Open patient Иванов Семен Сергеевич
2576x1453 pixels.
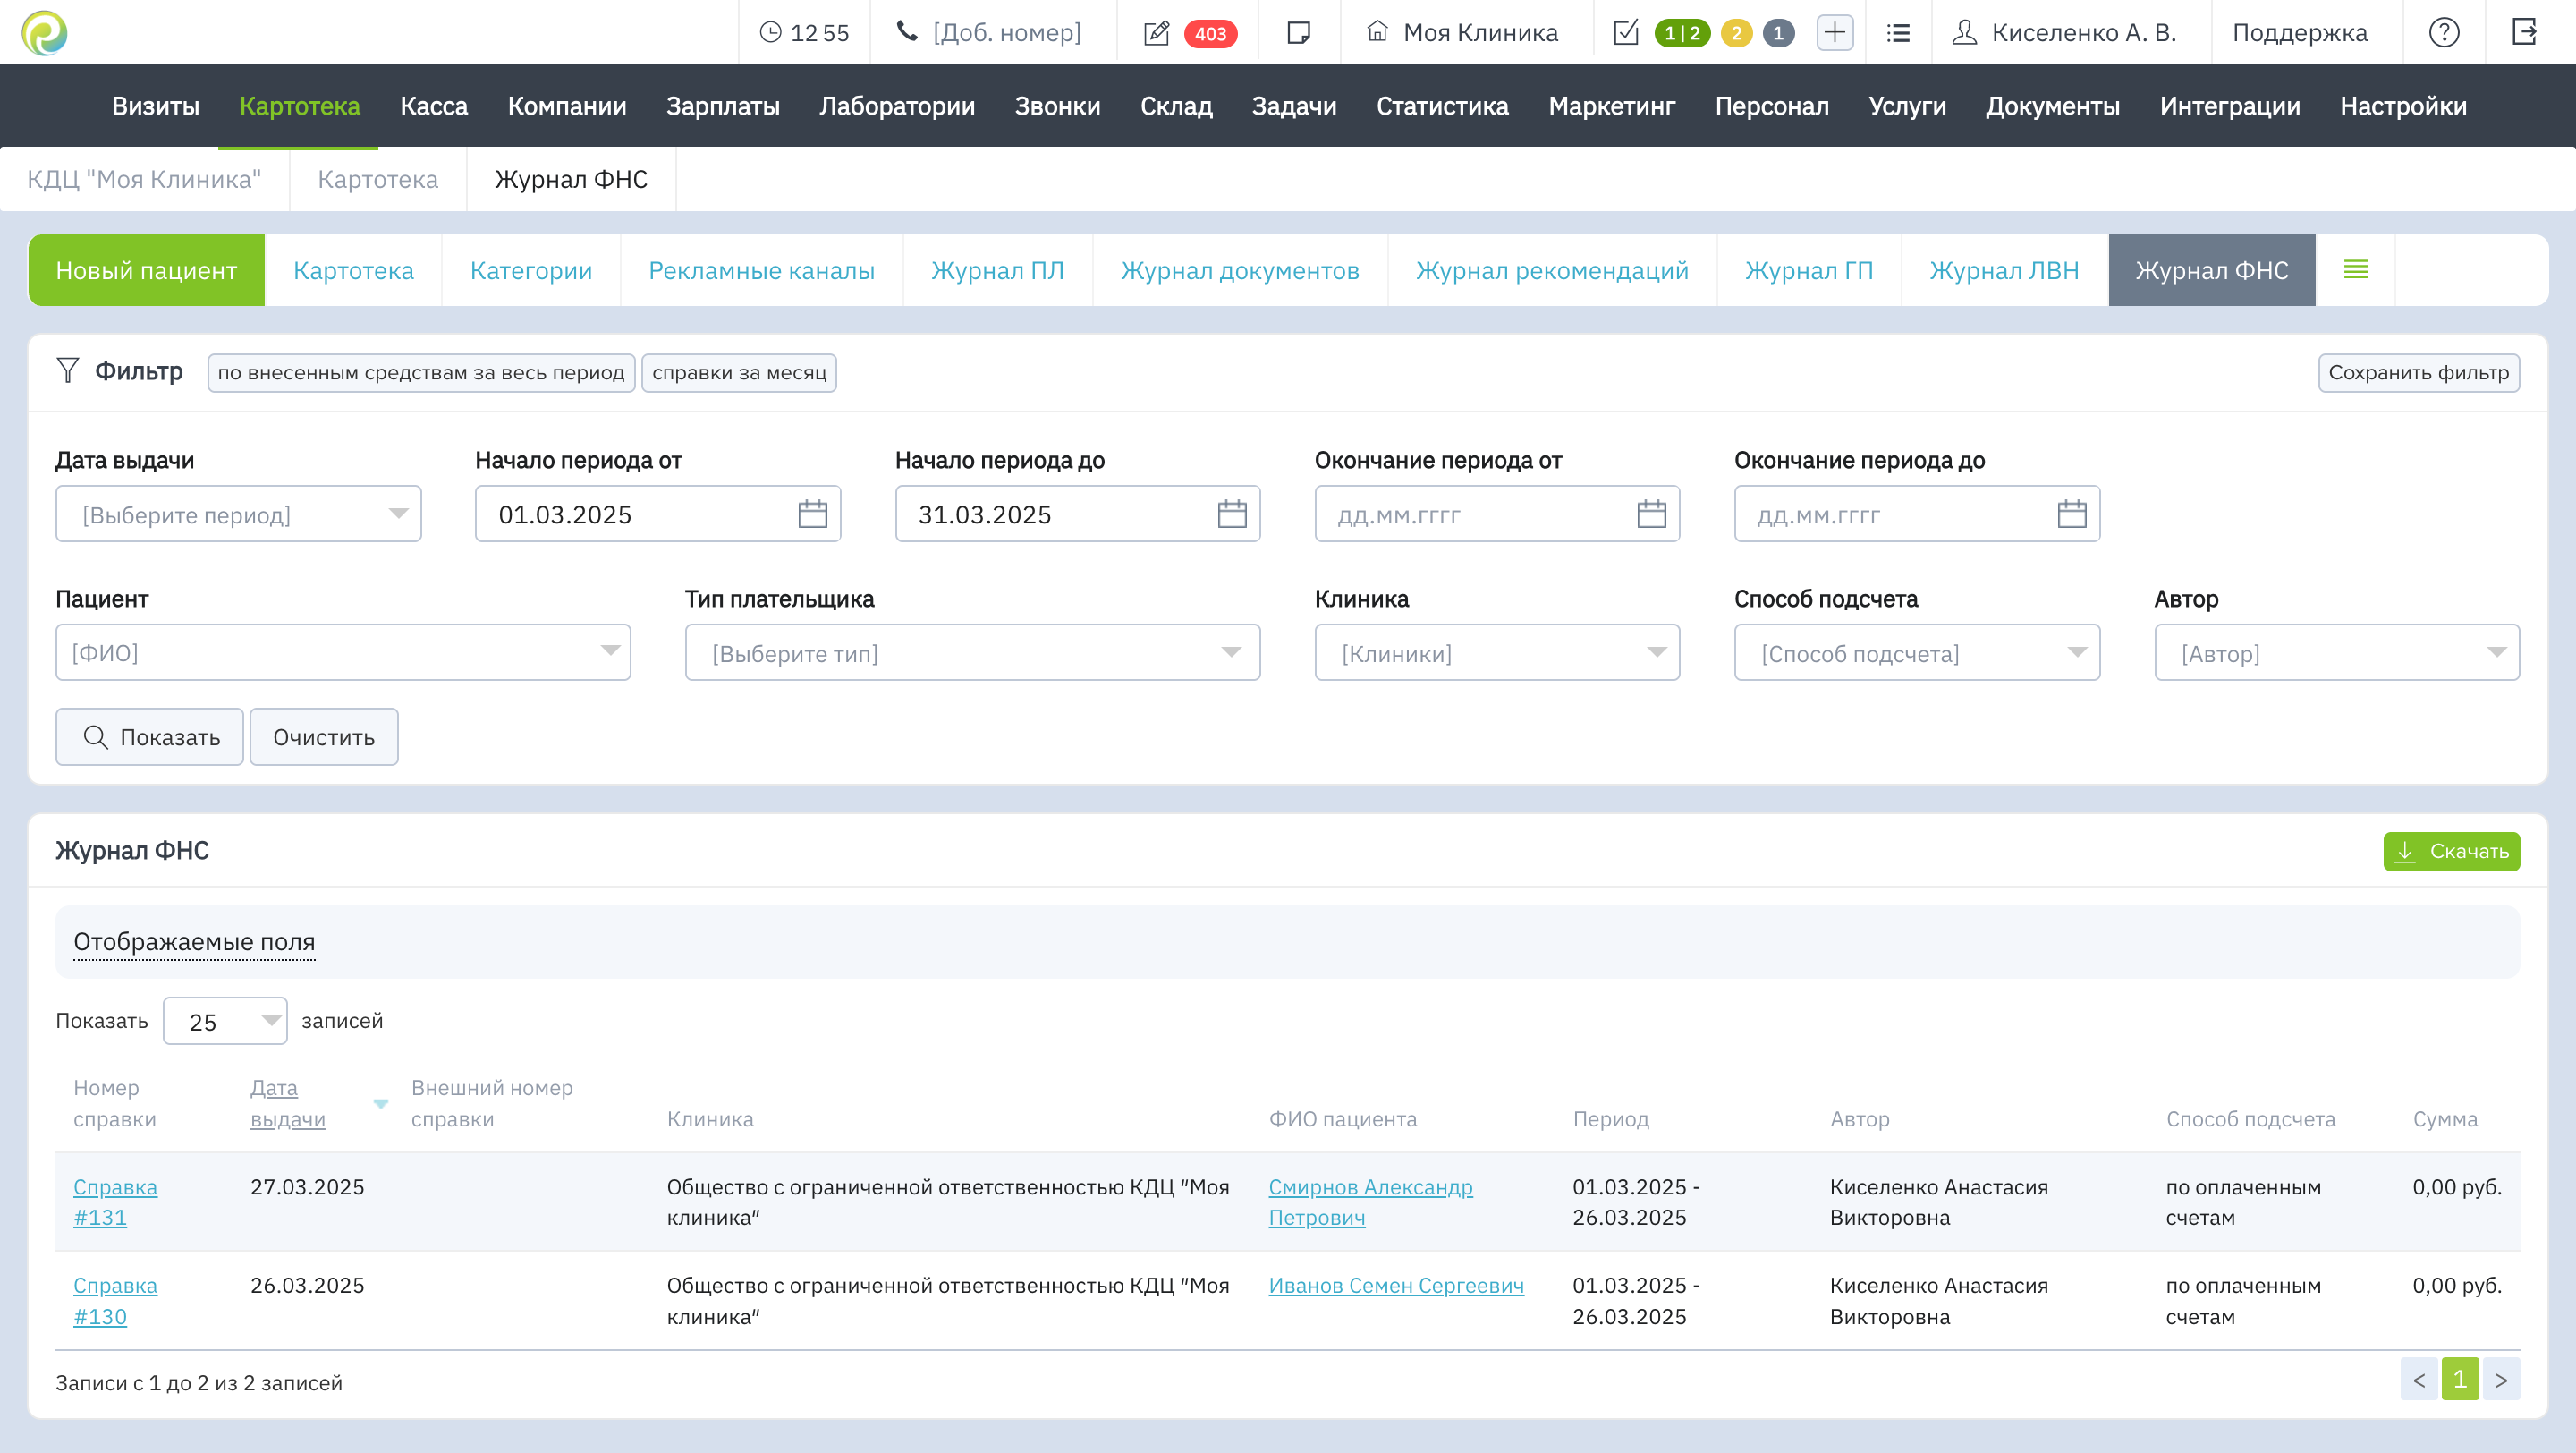(1396, 1285)
